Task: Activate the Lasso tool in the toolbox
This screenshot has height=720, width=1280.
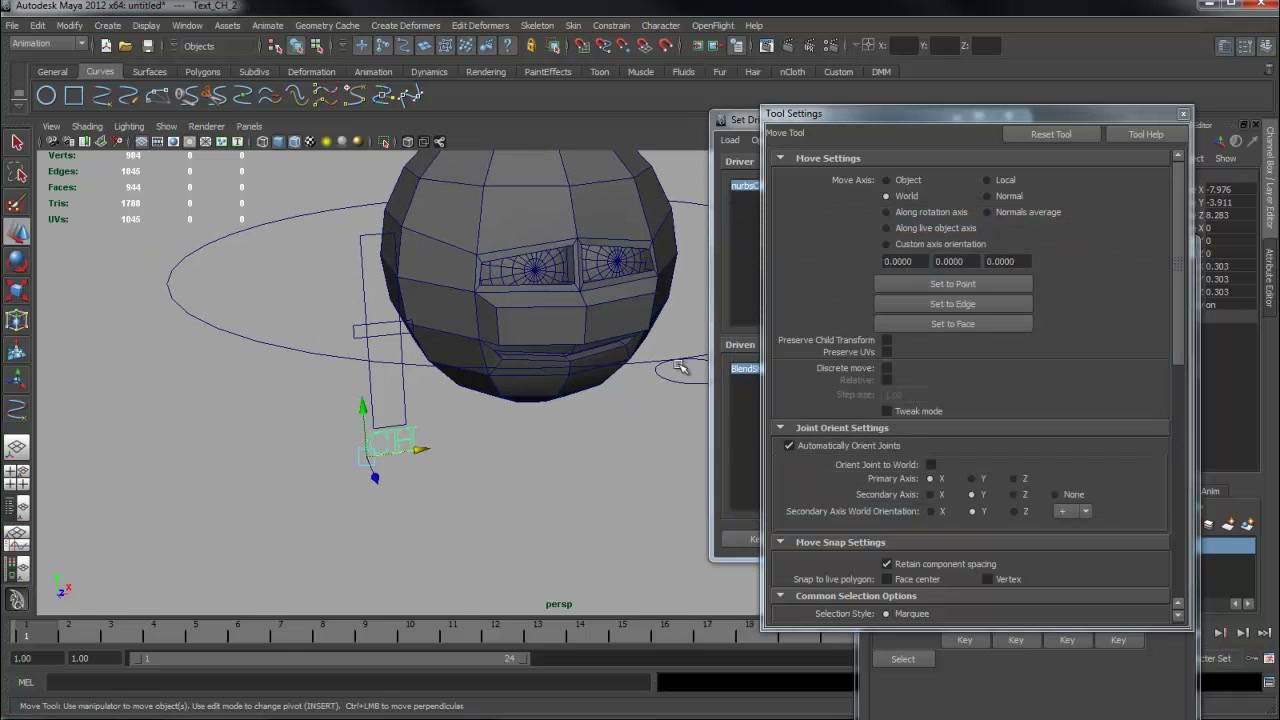Action: [x=17, y=173]
